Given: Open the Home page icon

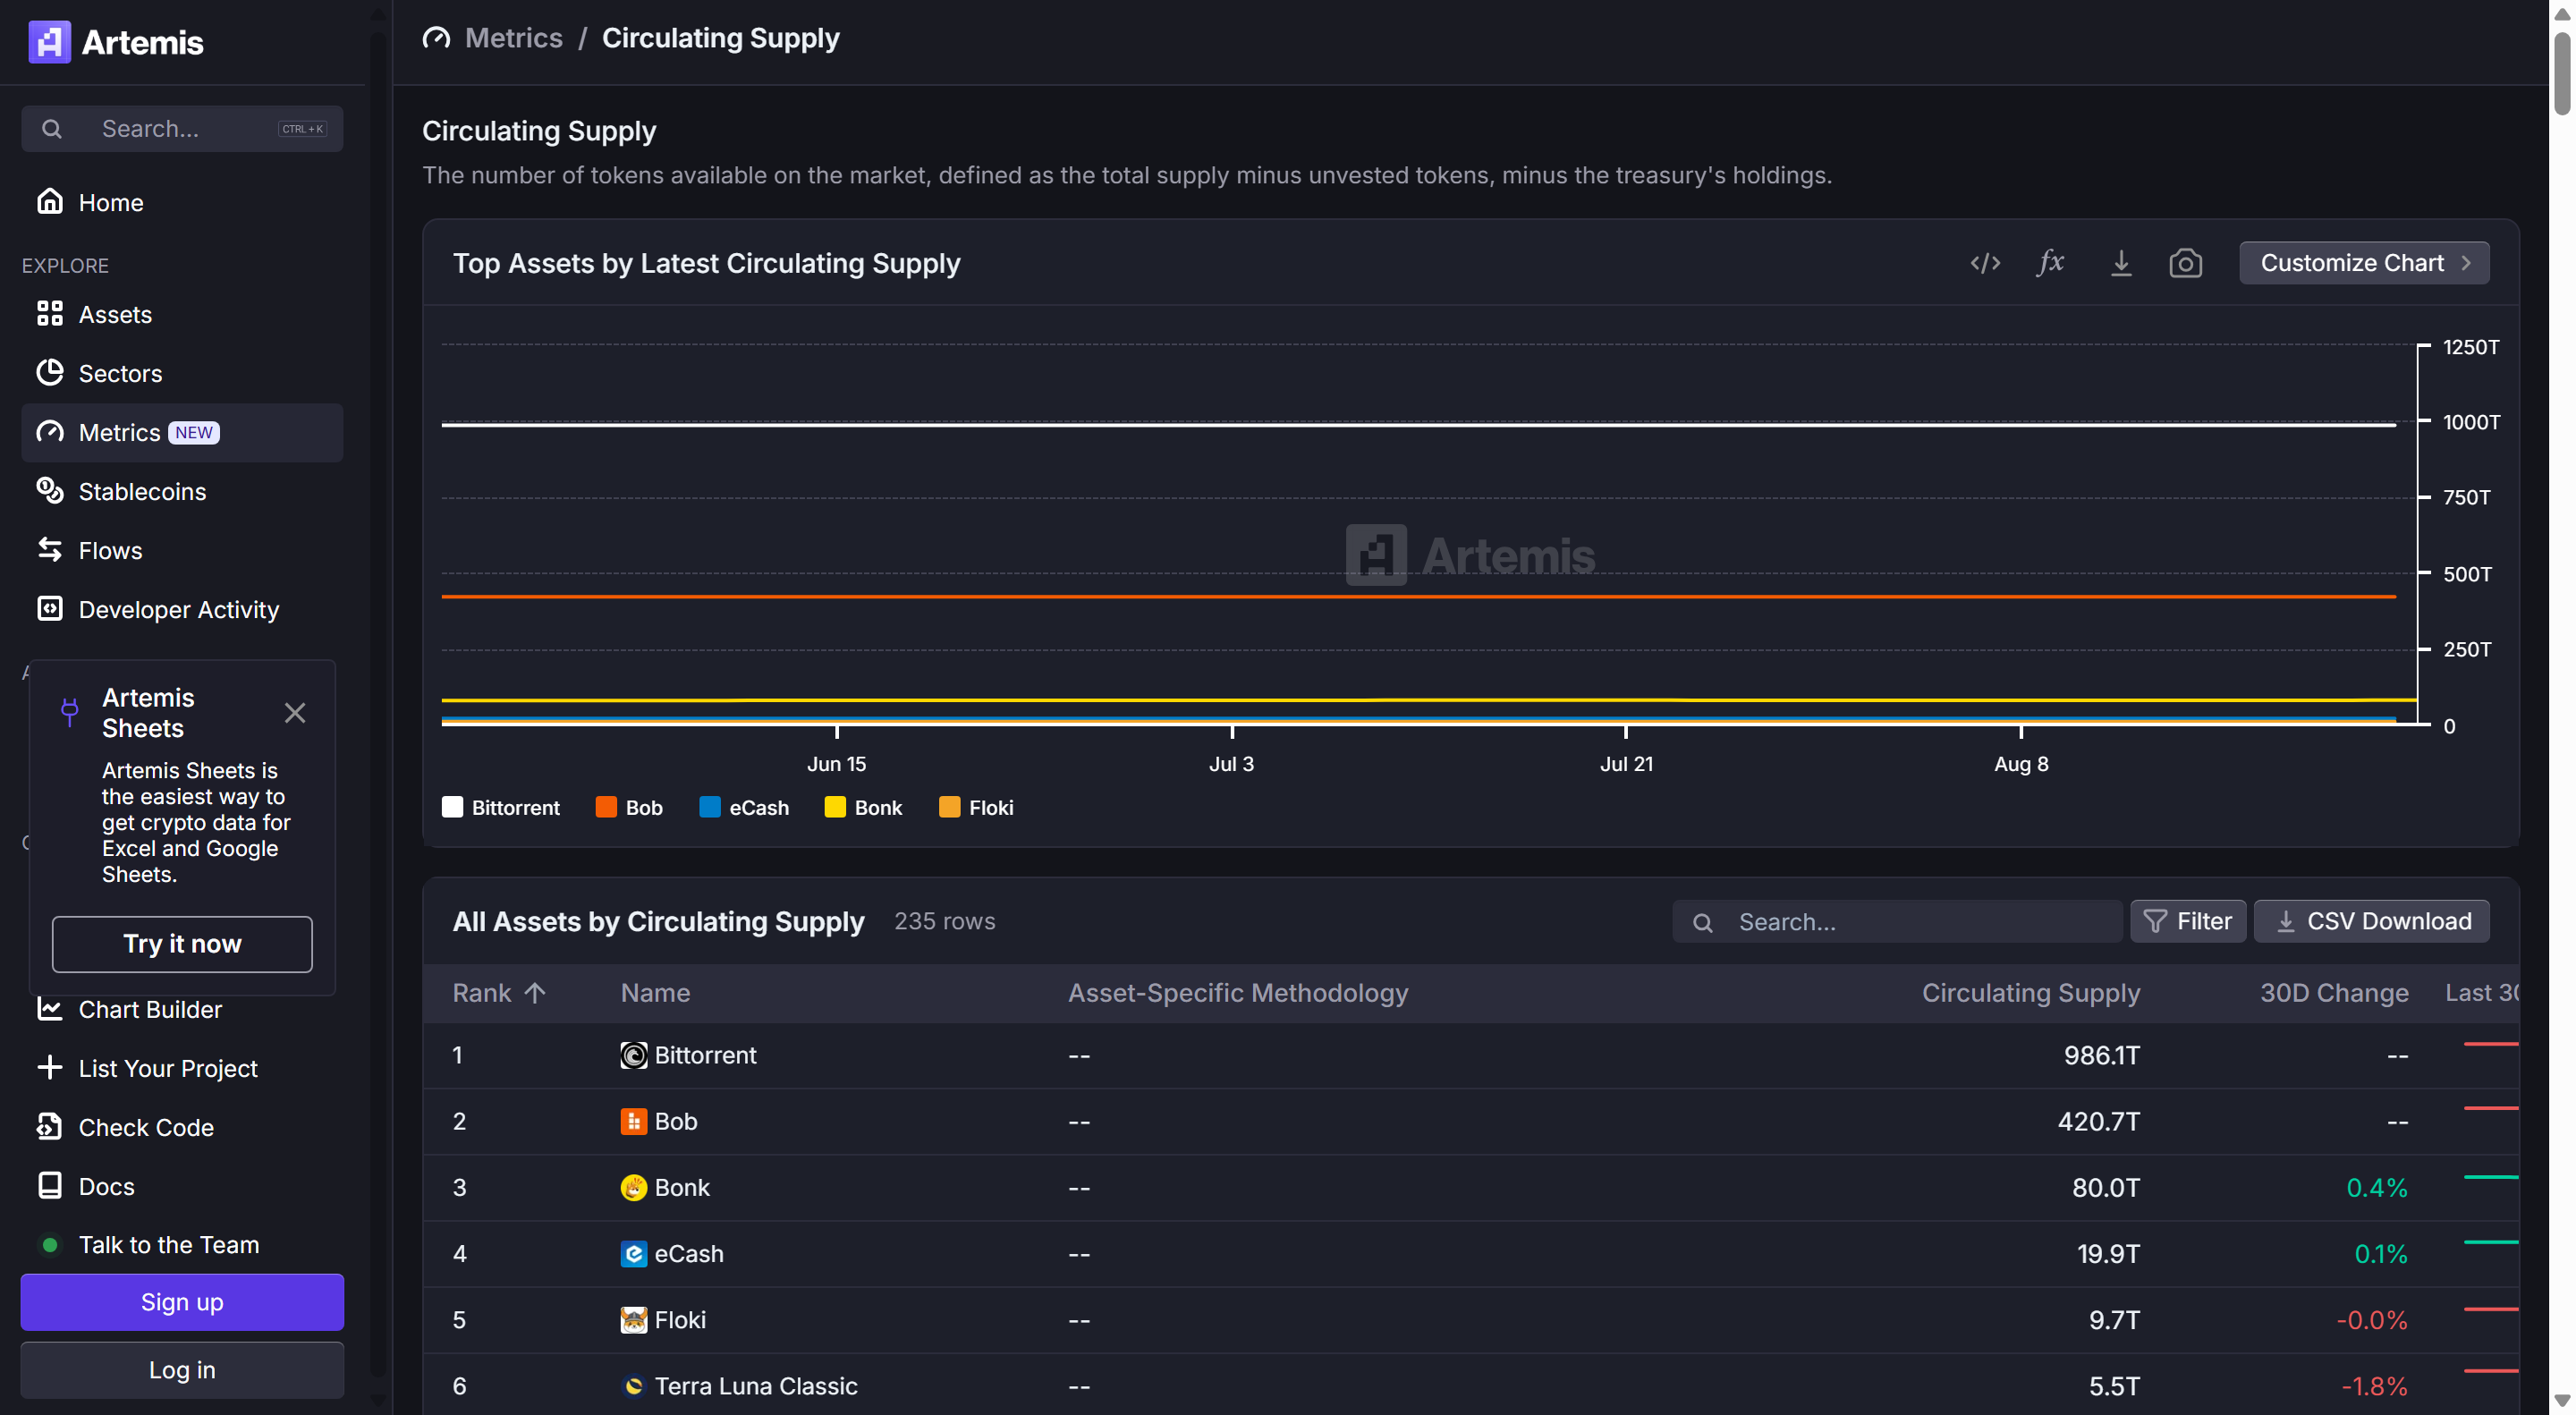Looking at the screenshot, I should 49,201.
